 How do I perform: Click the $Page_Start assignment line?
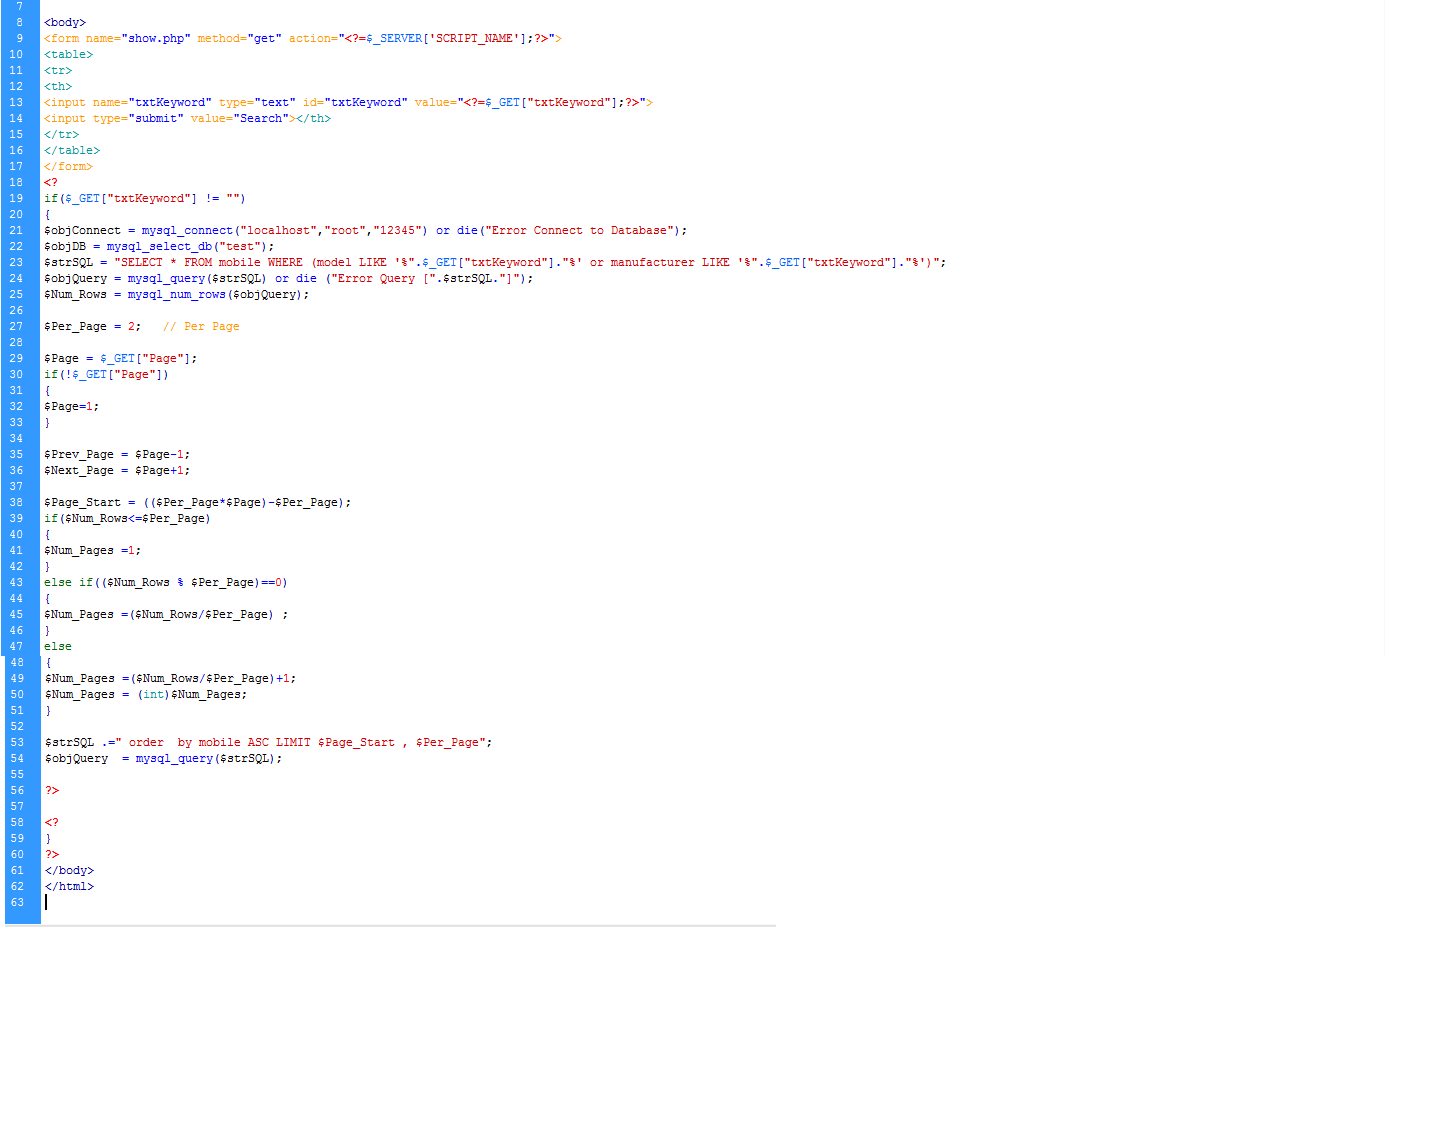198,502
